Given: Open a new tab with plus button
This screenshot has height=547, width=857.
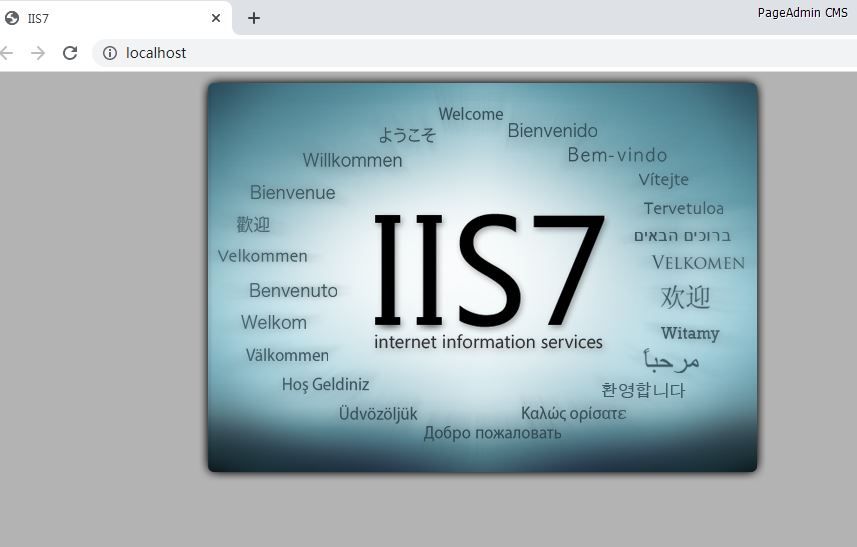Looking at the screenshot, I should click(254, 18).
